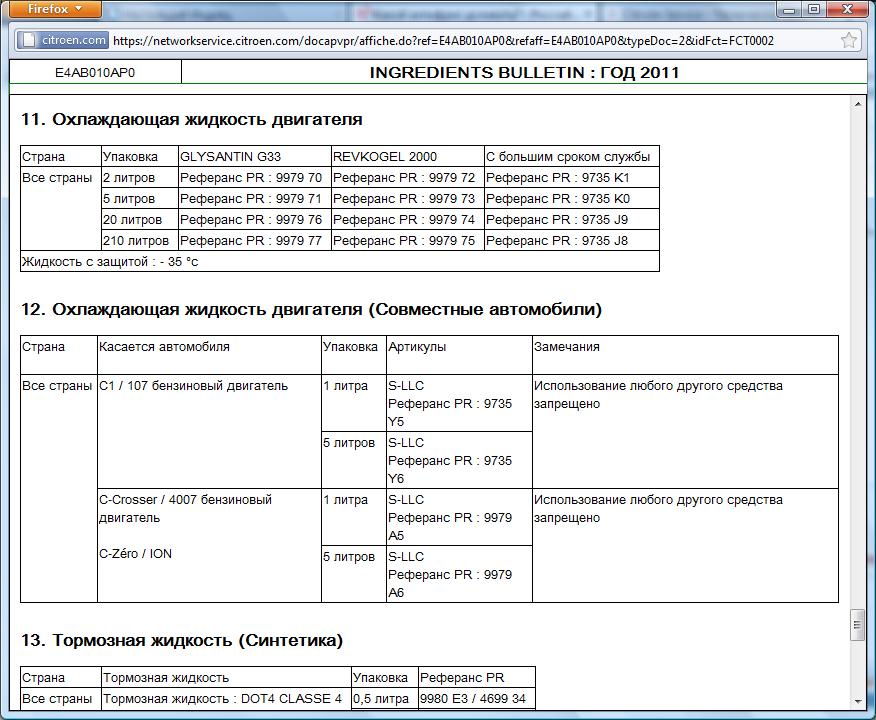Click the 210 литров packaging cell
This screenshot has width=876, height=720.
140,241
